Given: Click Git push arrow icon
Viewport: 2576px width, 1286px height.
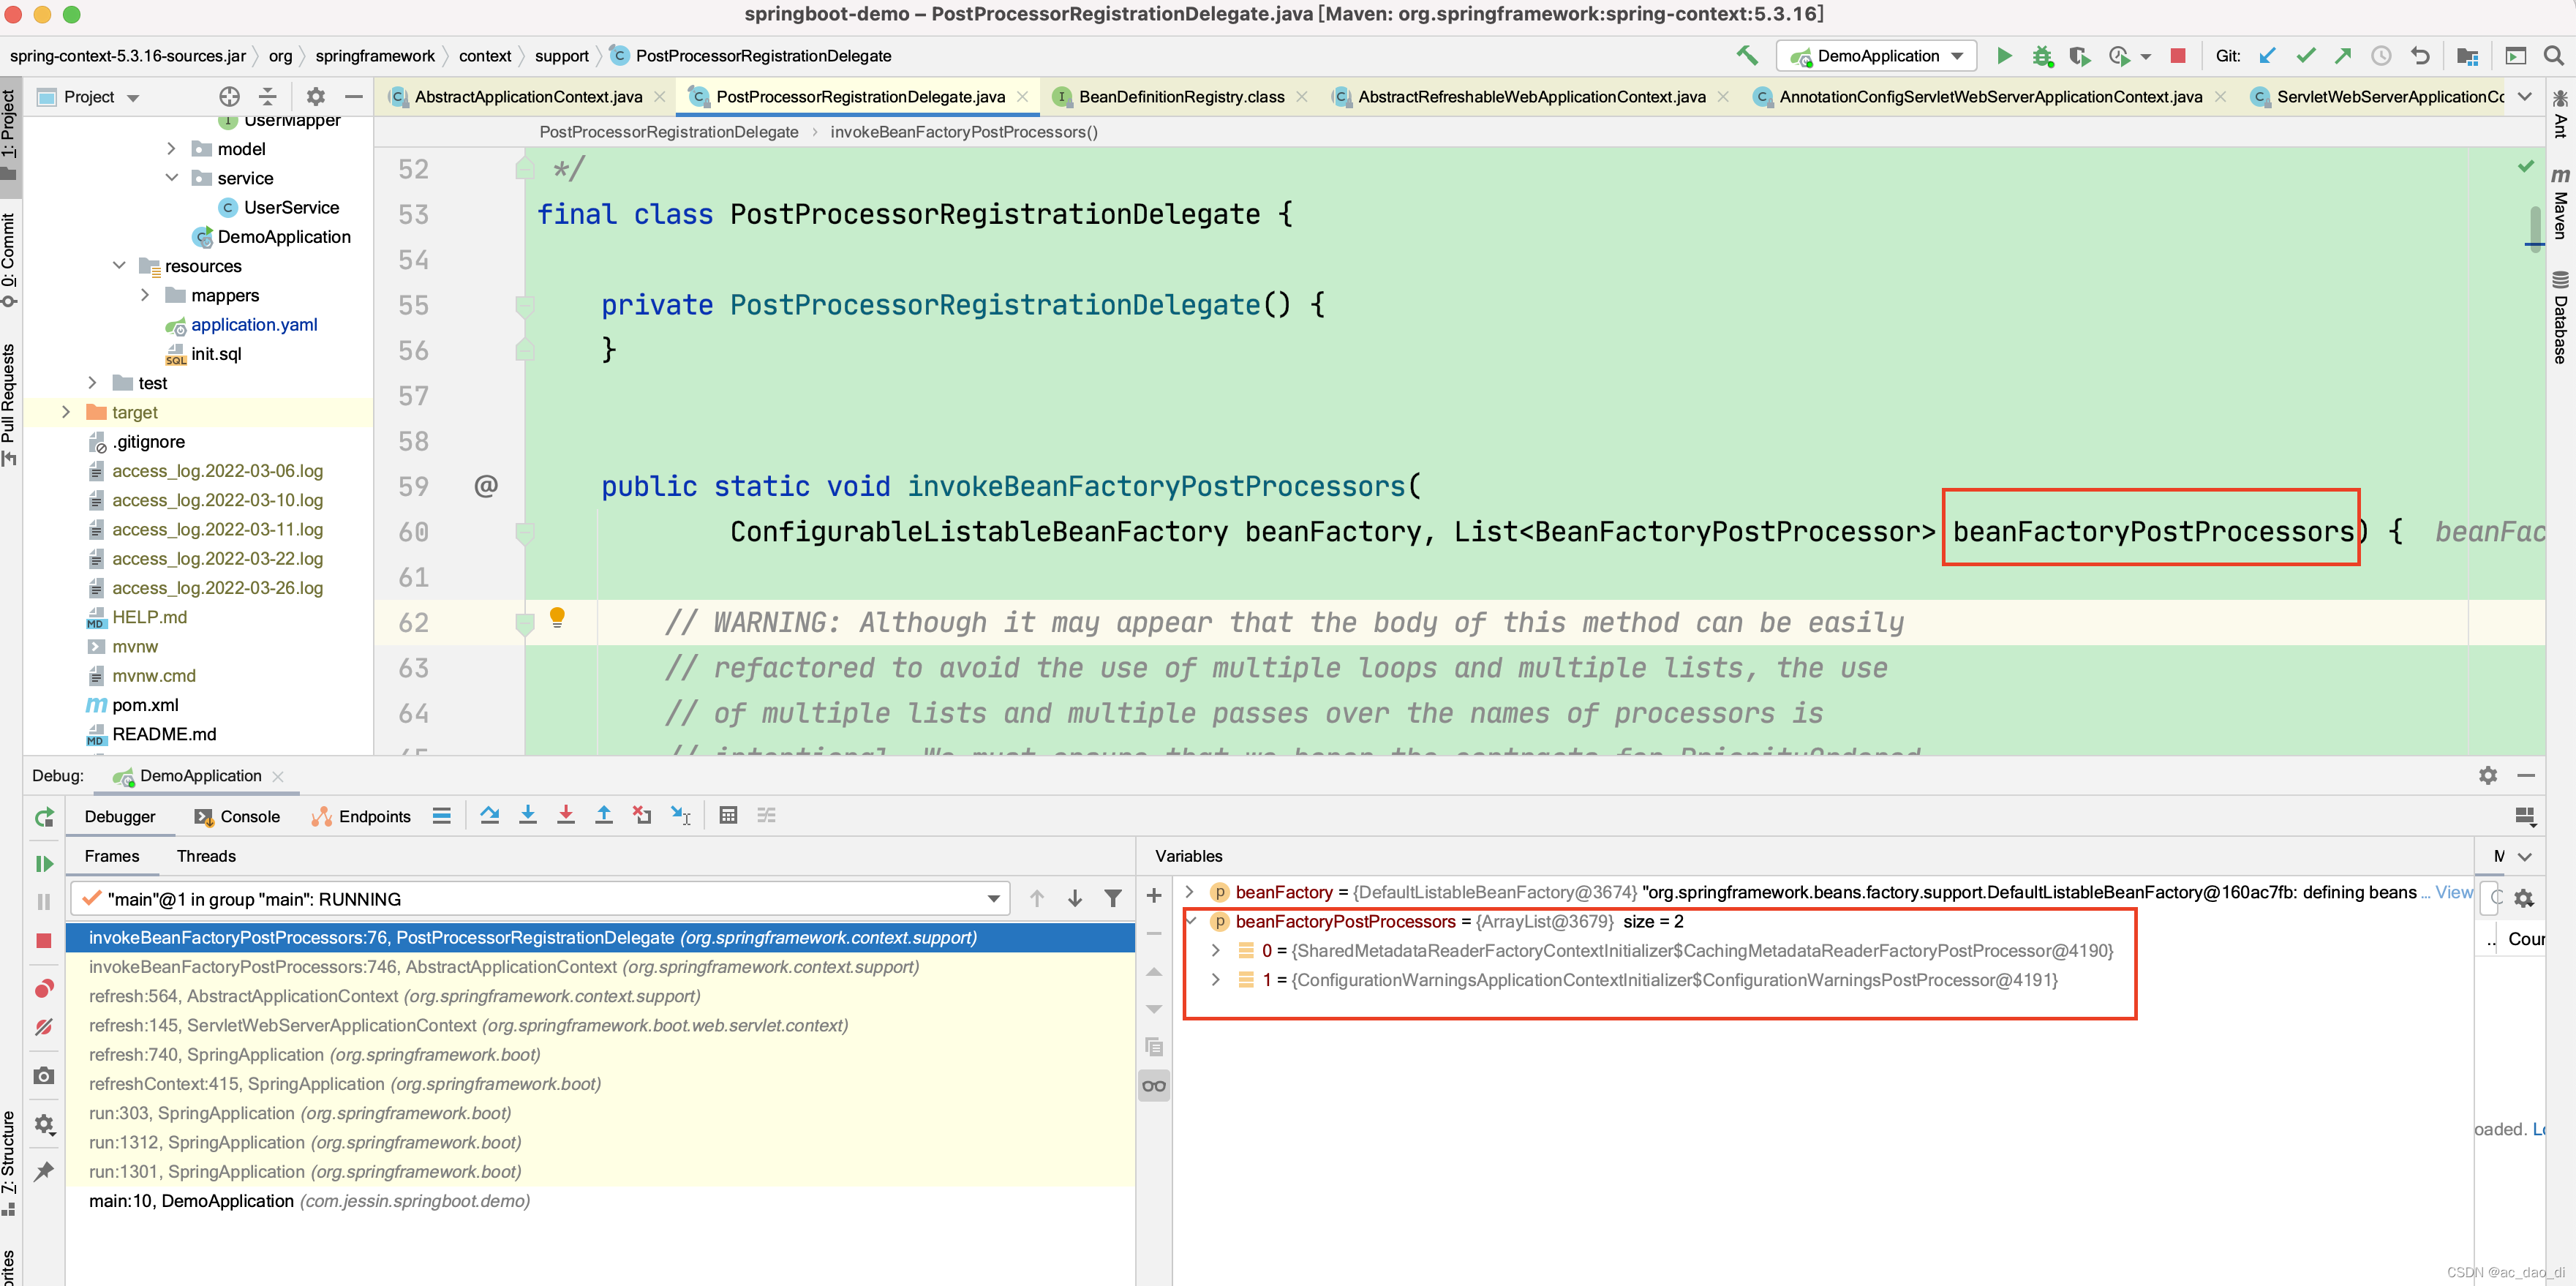Looking at the screenshot, I should tap(2343, 56).
